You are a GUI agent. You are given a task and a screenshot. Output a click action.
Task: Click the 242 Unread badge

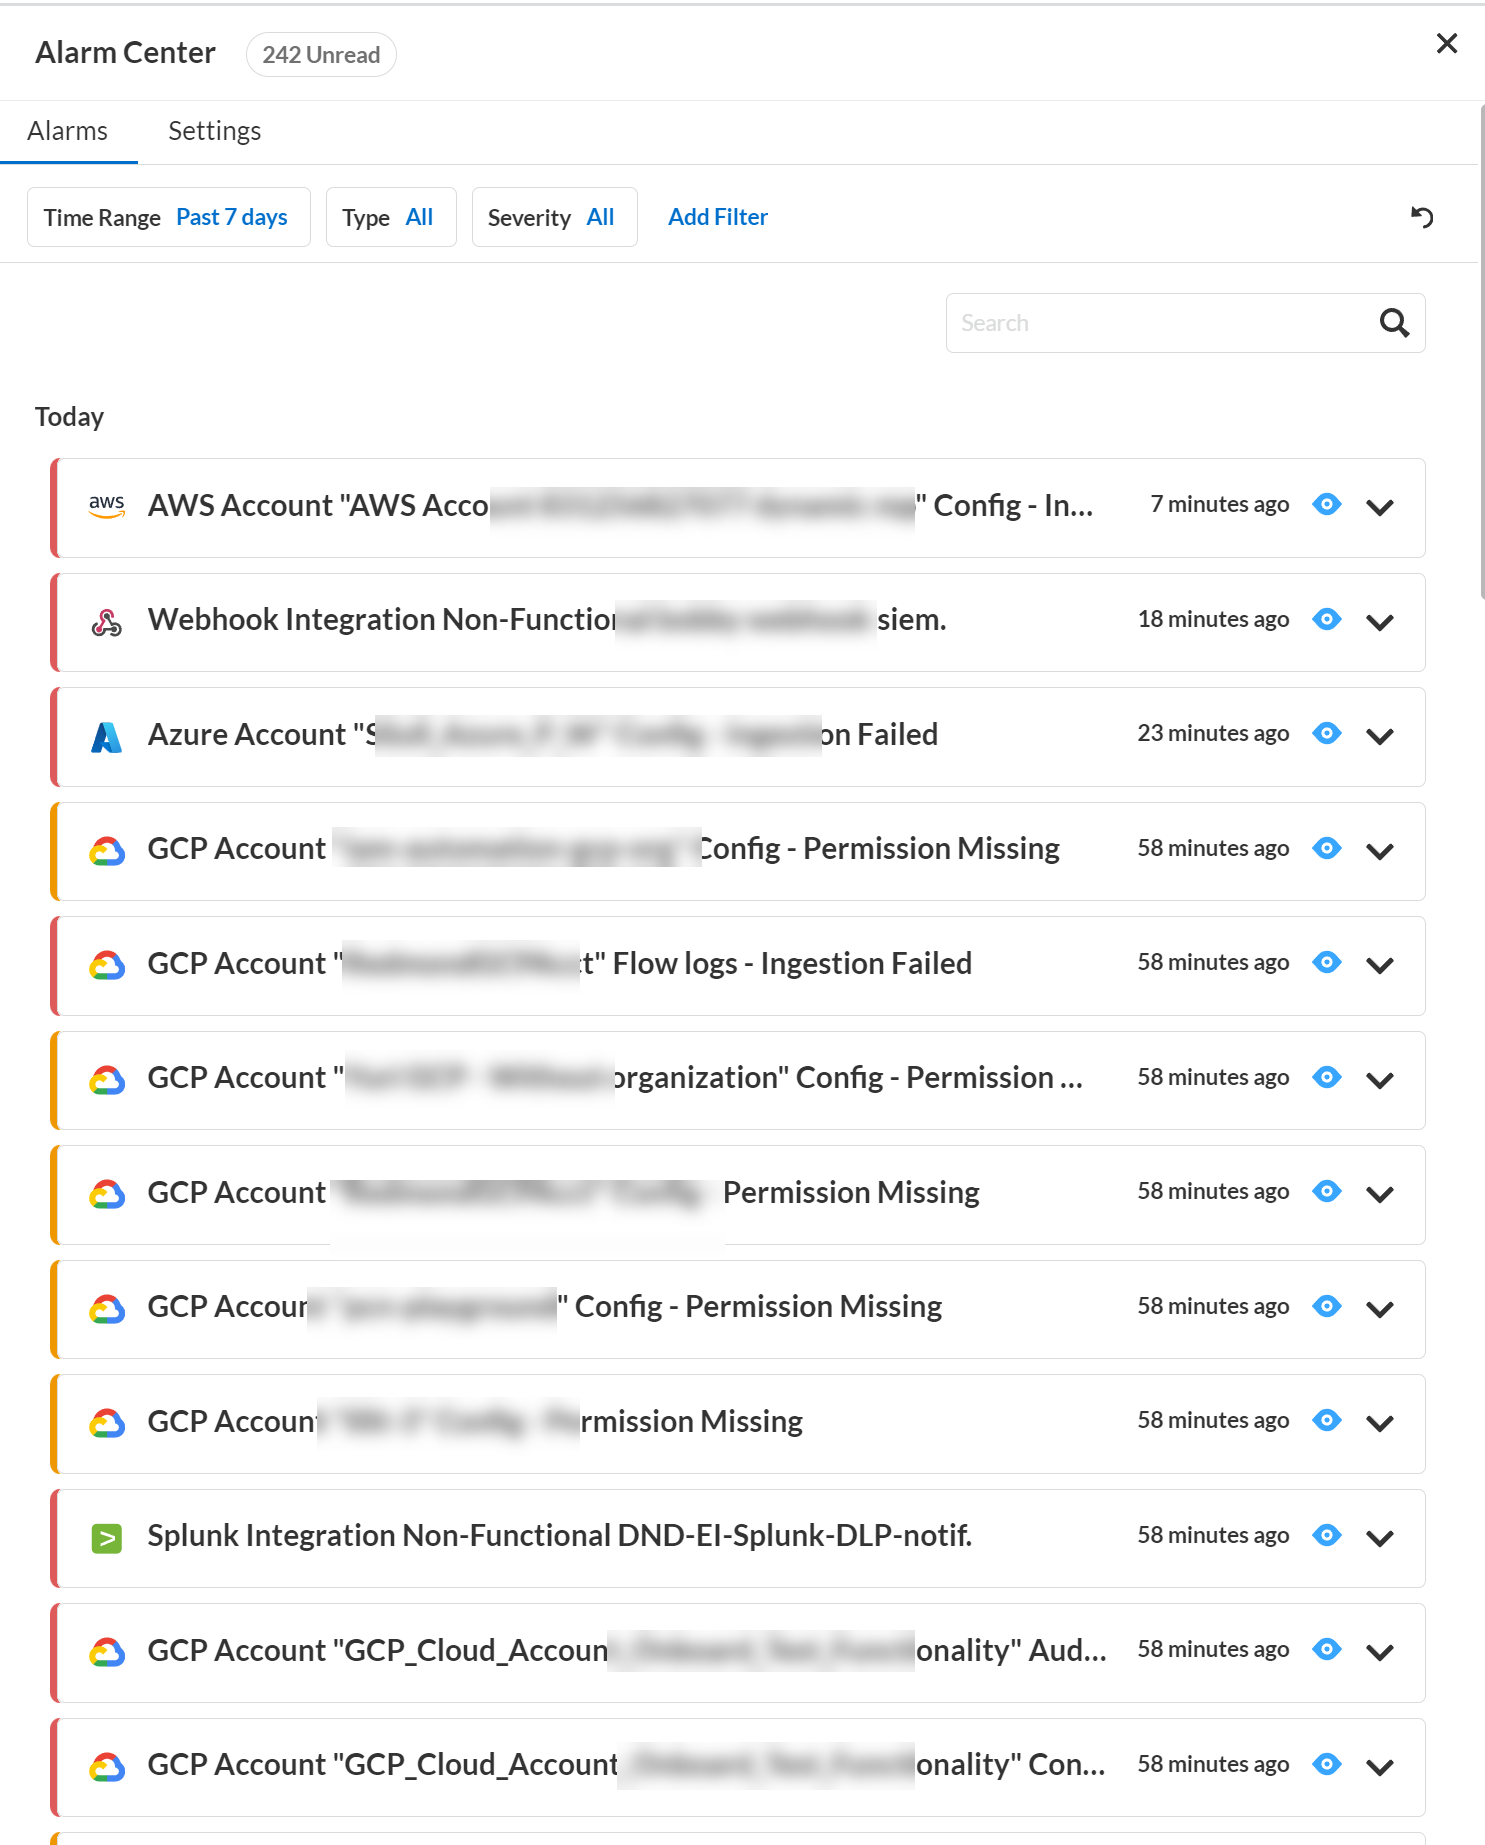coord(321,55)
